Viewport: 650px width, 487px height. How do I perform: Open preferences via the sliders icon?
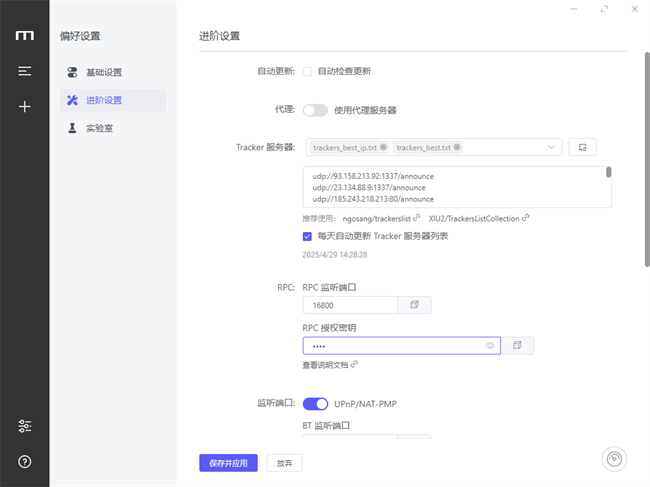pos(24,426)
